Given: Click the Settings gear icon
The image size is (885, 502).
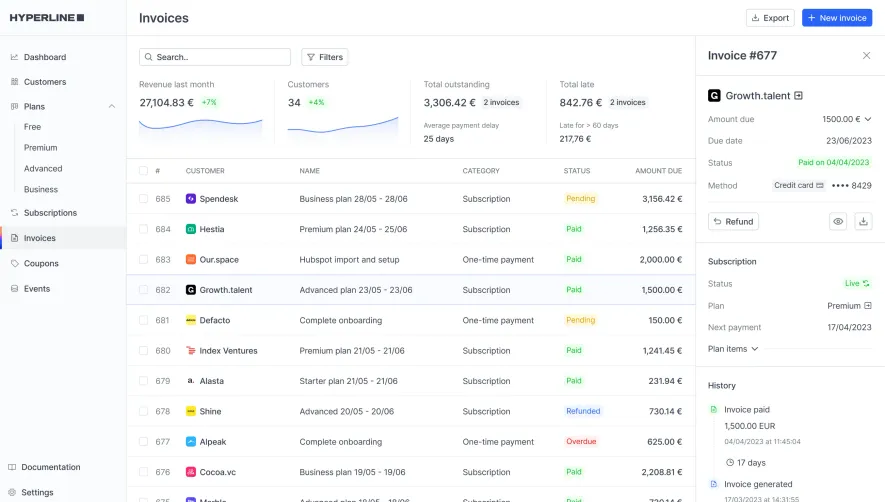Looking at the screenshot, I should pyautogui.click(x=12, y=492).
